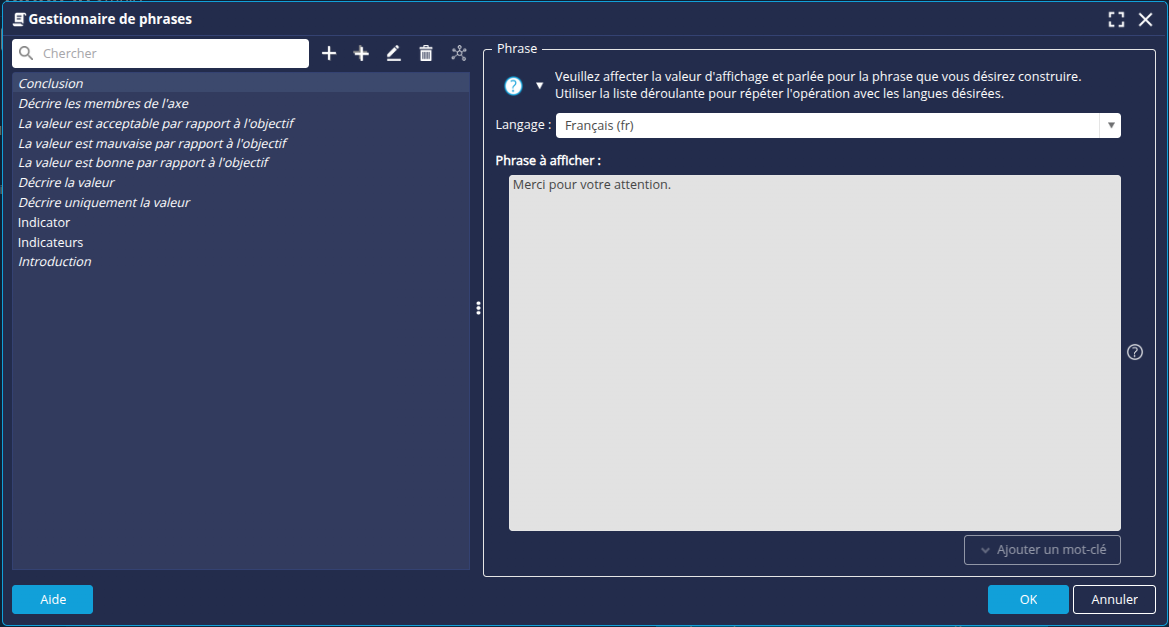Choose the 'Indicateurs' entry in the list
This screenshot has height=627, width=1169.
[x=51, y=242]
